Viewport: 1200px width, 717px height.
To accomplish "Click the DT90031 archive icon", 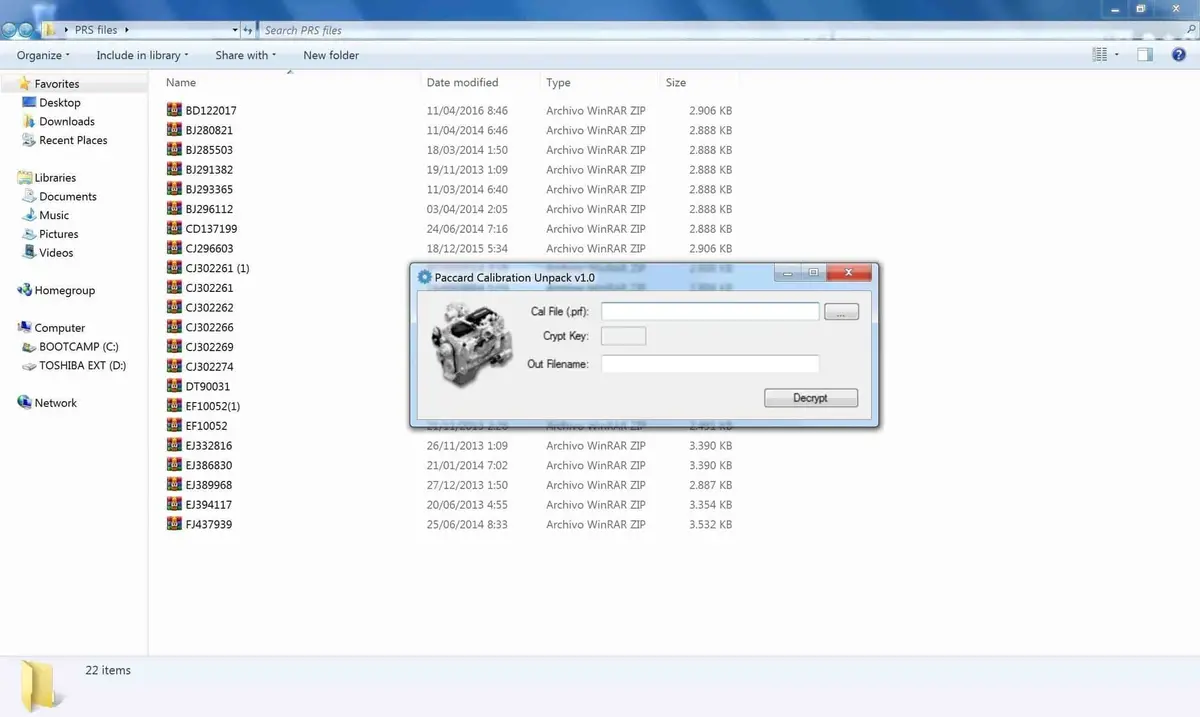I will [x=174, y=386].
